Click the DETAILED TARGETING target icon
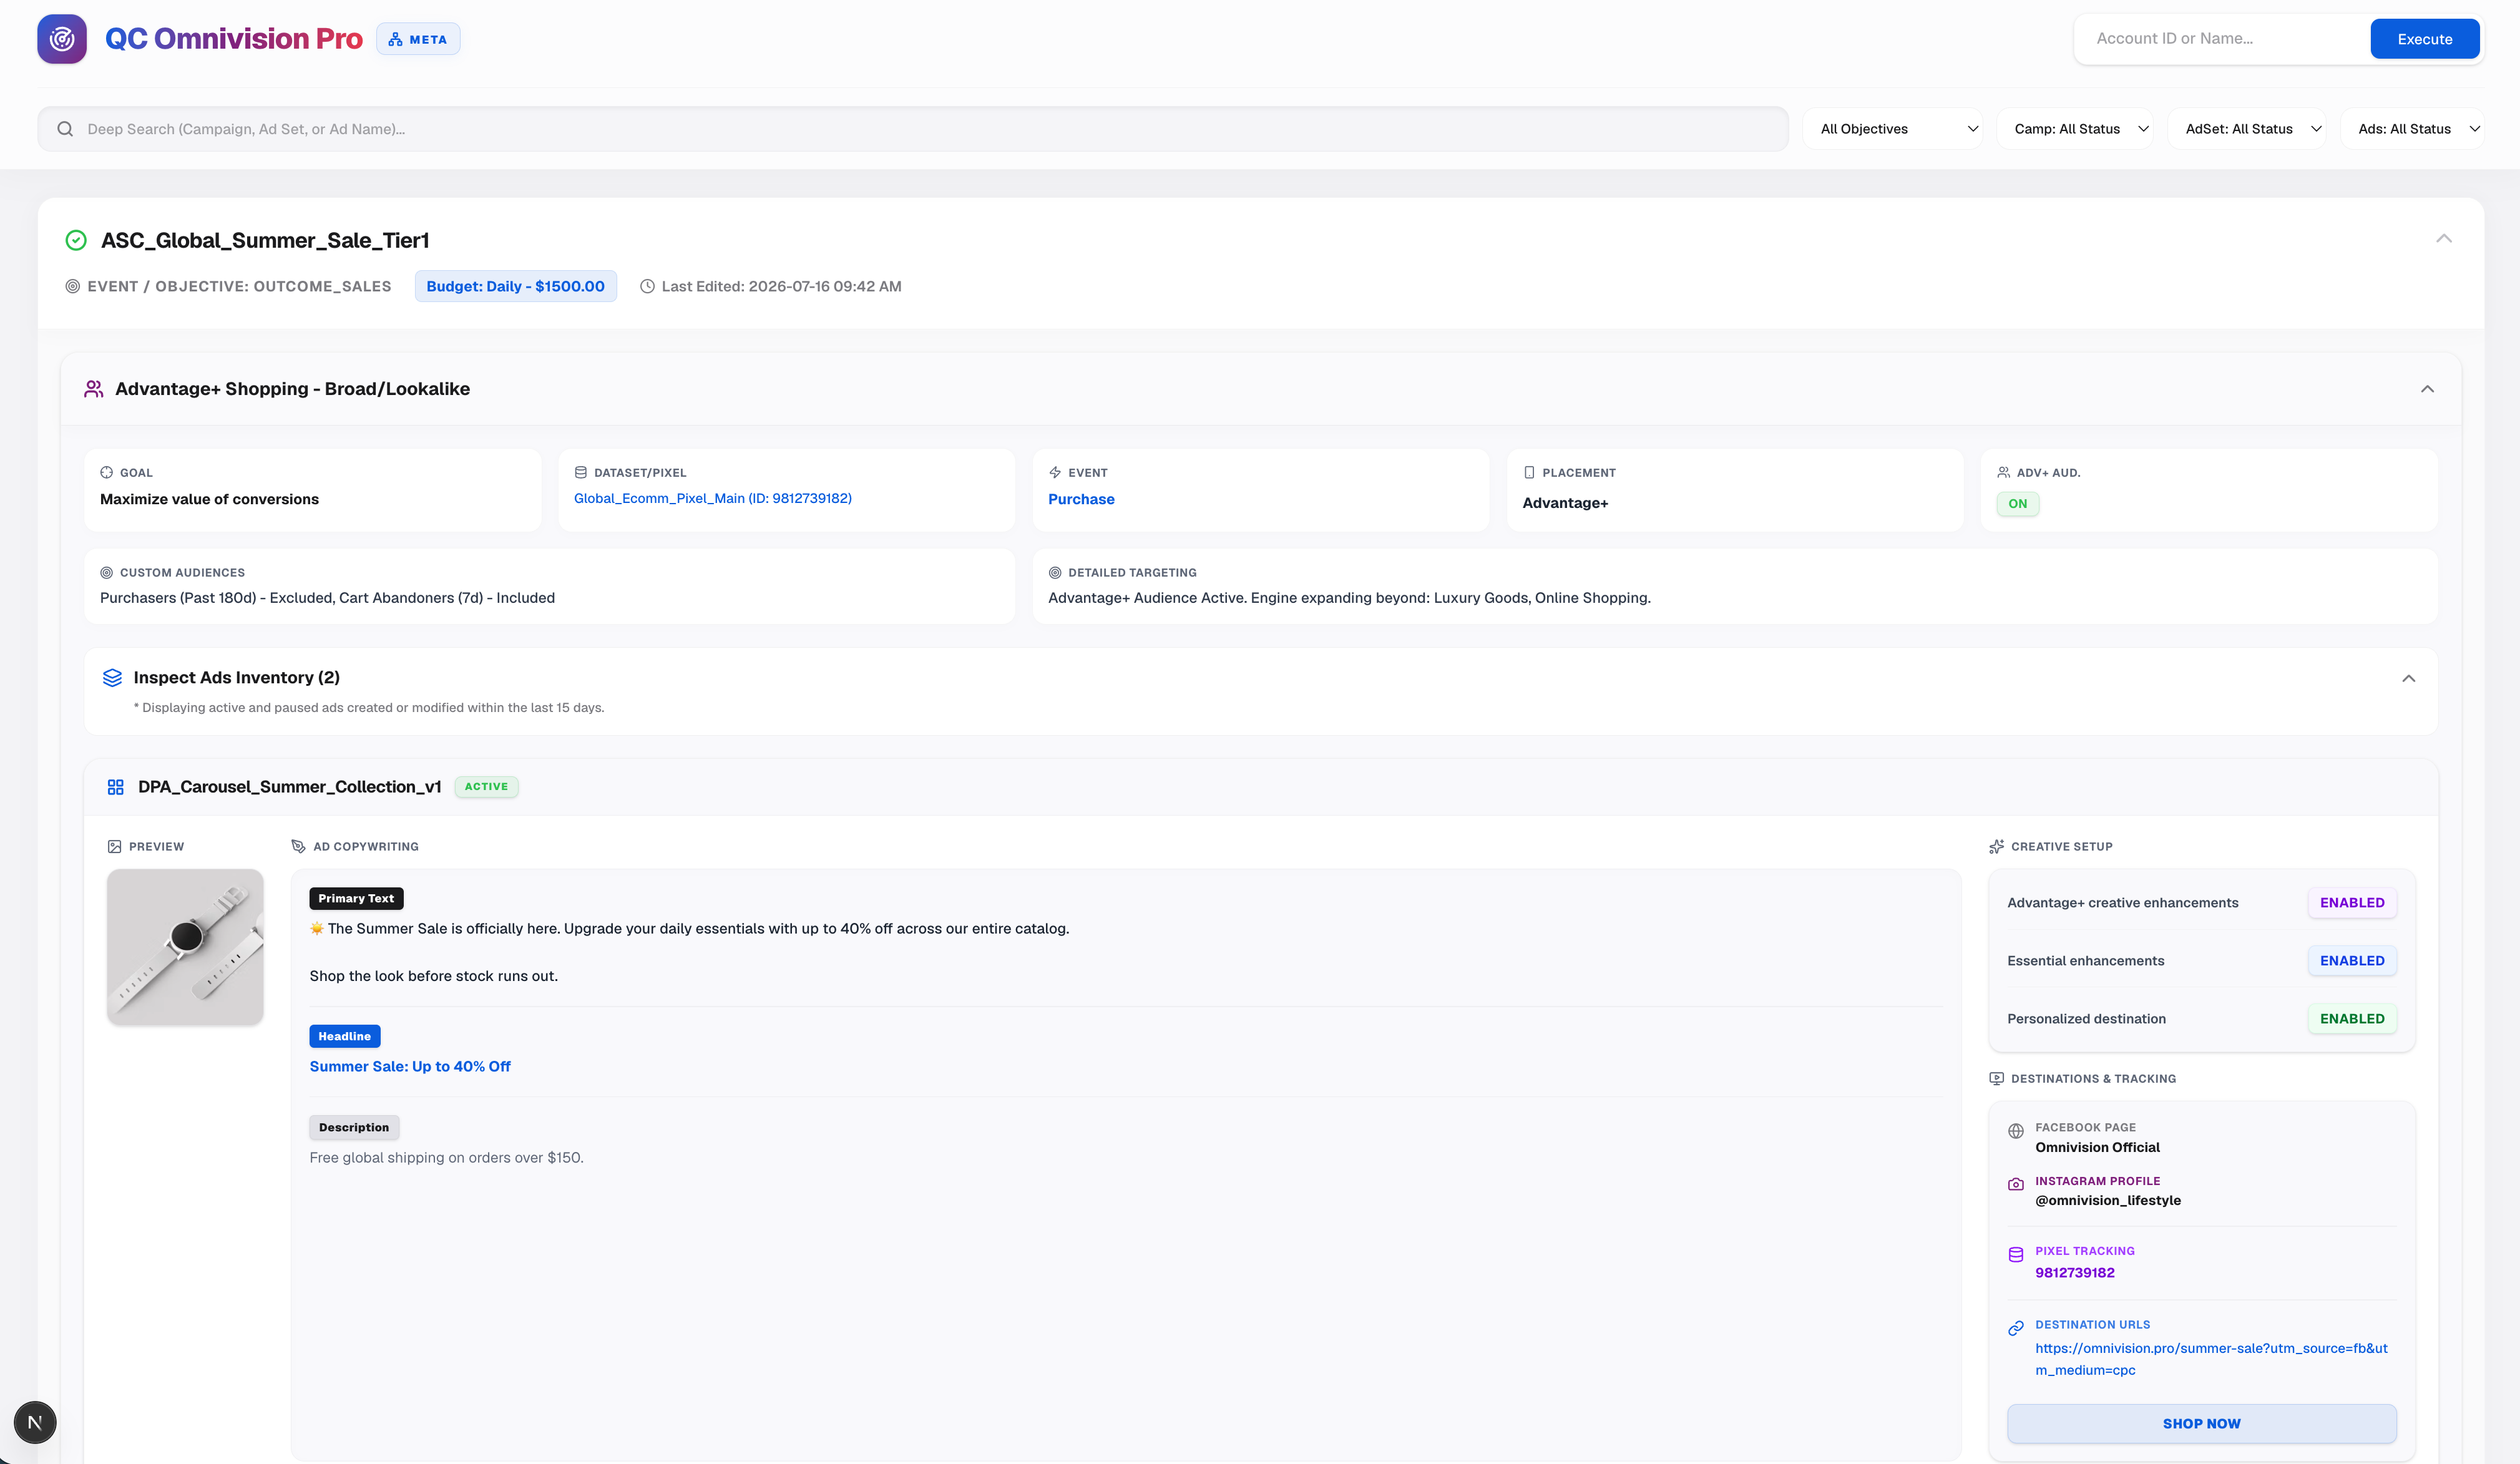Image resolution: width=2520 pixels, height=1464 pixels. [1054, 572]
